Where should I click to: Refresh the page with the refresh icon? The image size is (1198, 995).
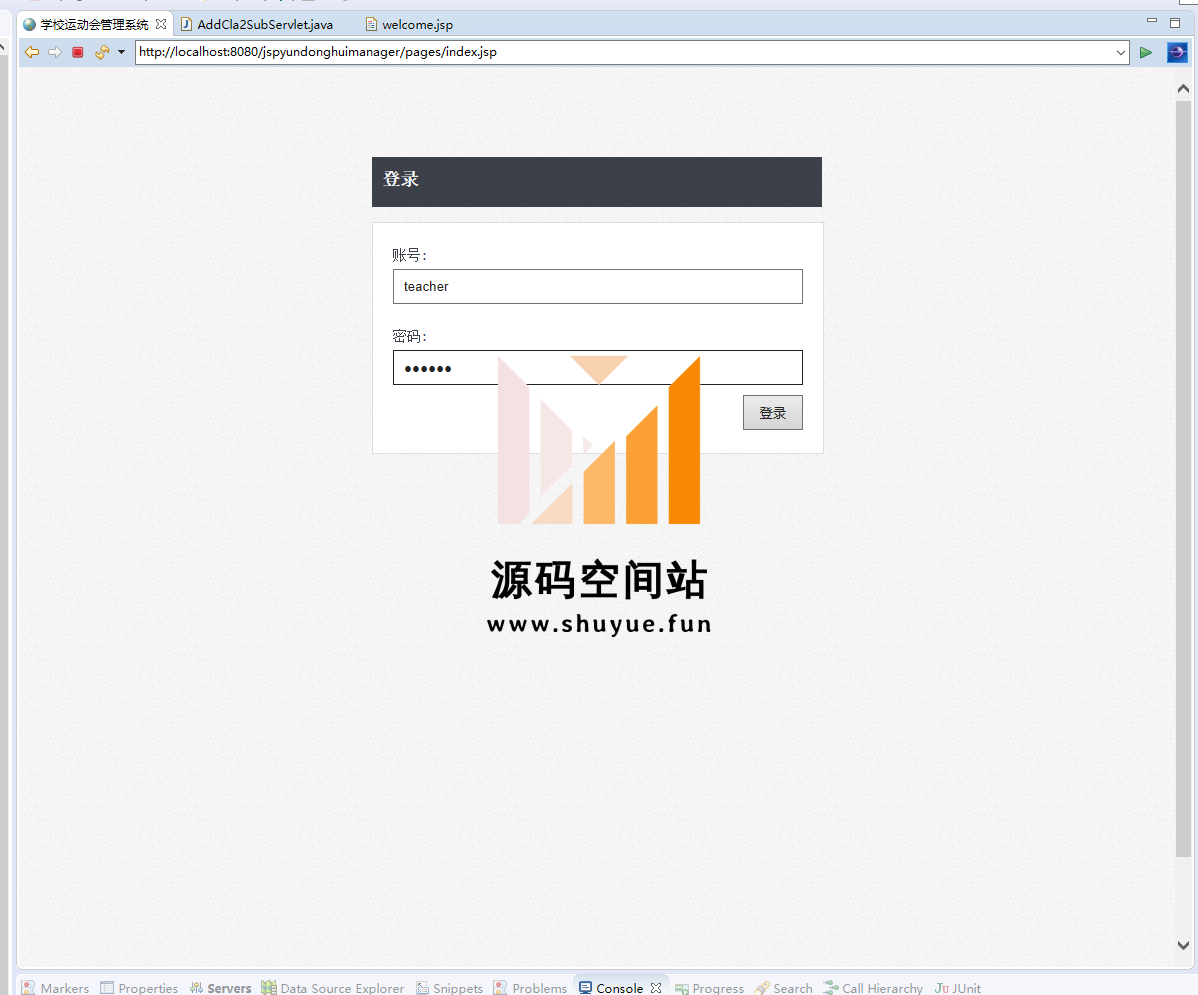tap(102, 52)
